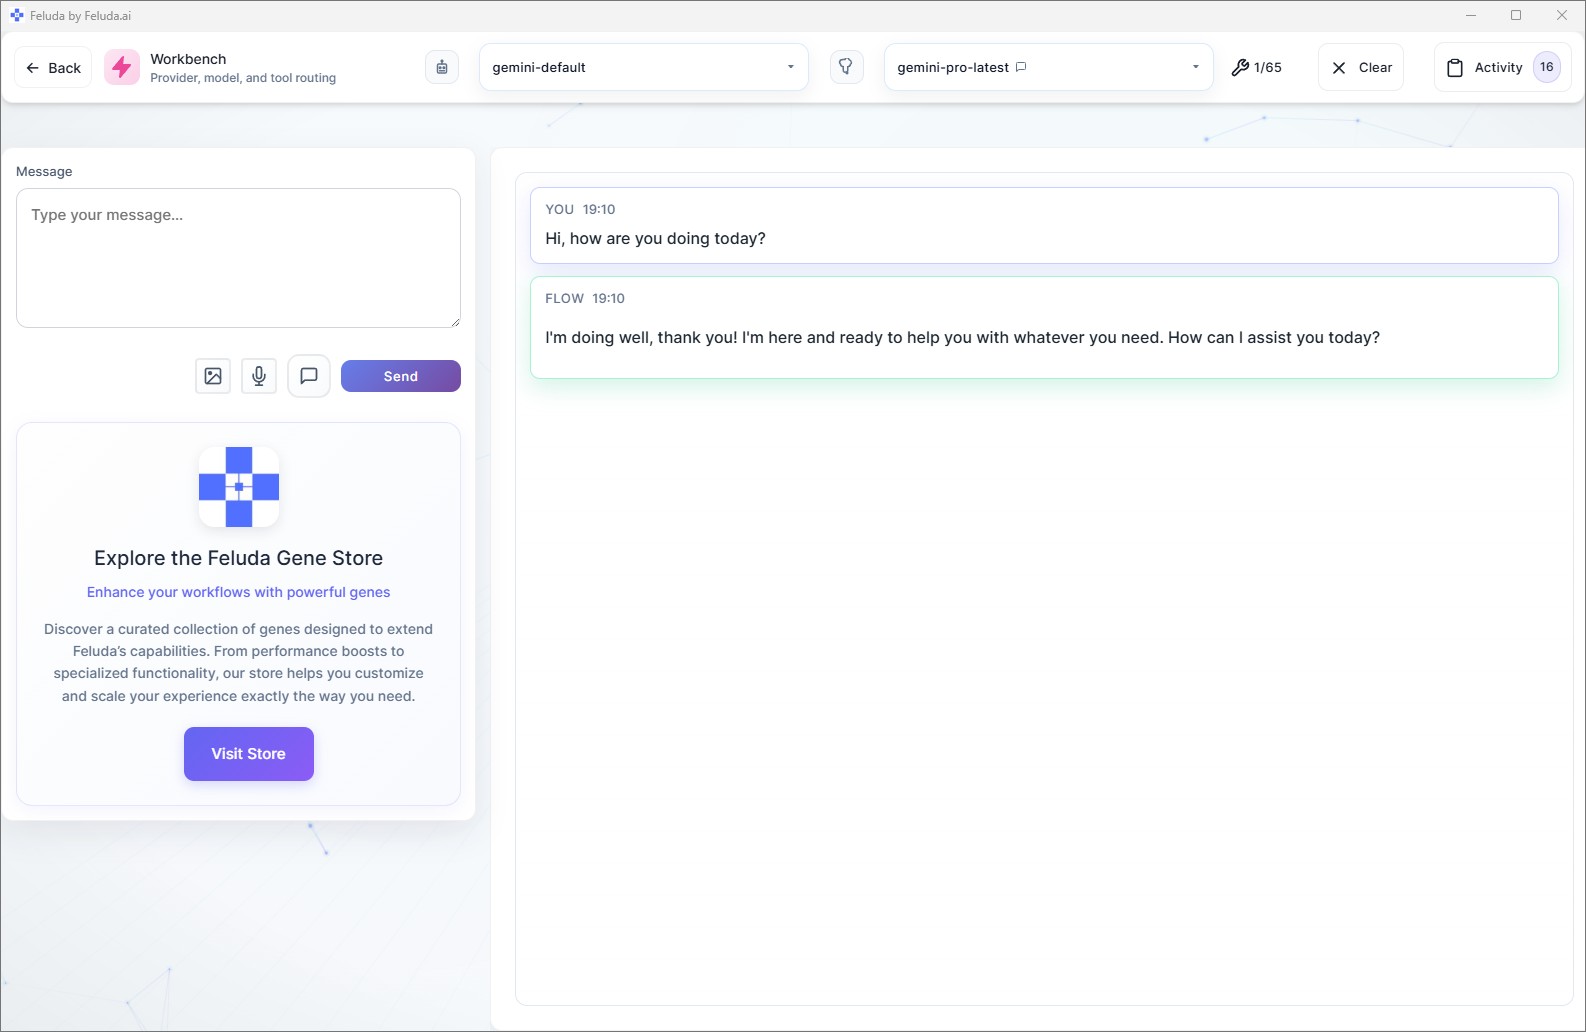The height and width of the screenshot is (1032, 1586).
Task: Maximize the Feluda window
Action: pyautogui.click(x=1516, y=15)
